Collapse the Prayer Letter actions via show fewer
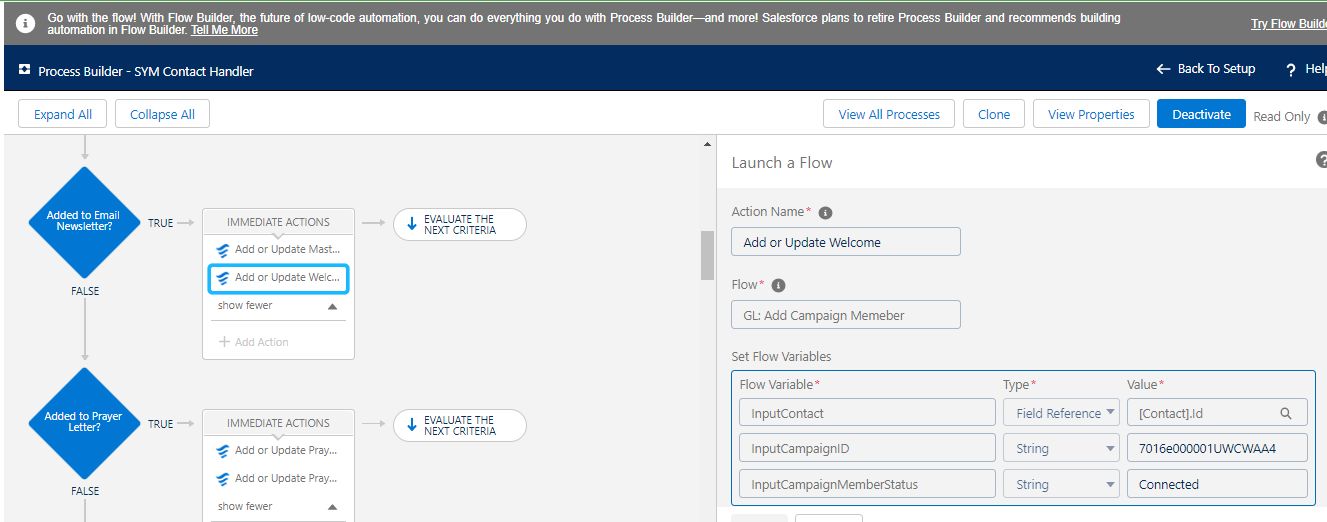This screenshot has width=1327, height=522. point(333,507)
